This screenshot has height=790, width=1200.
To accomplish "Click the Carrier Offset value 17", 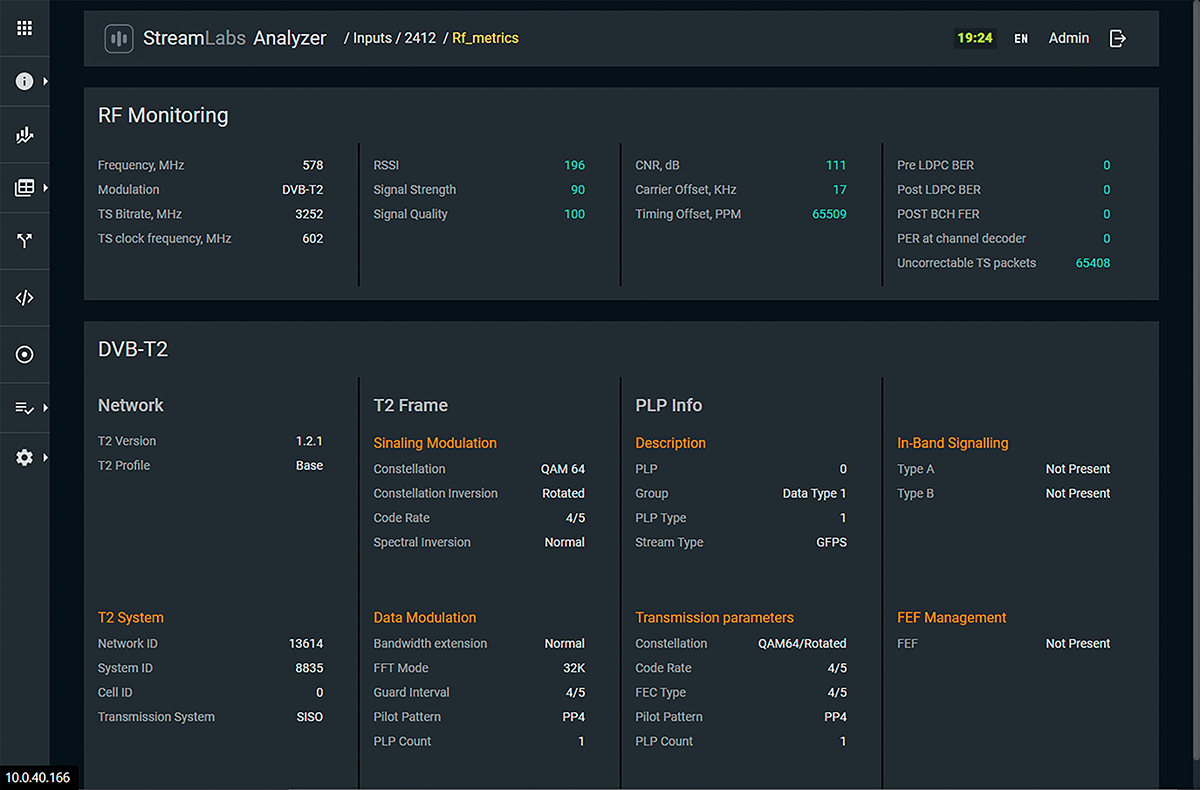I will [840, 189].
